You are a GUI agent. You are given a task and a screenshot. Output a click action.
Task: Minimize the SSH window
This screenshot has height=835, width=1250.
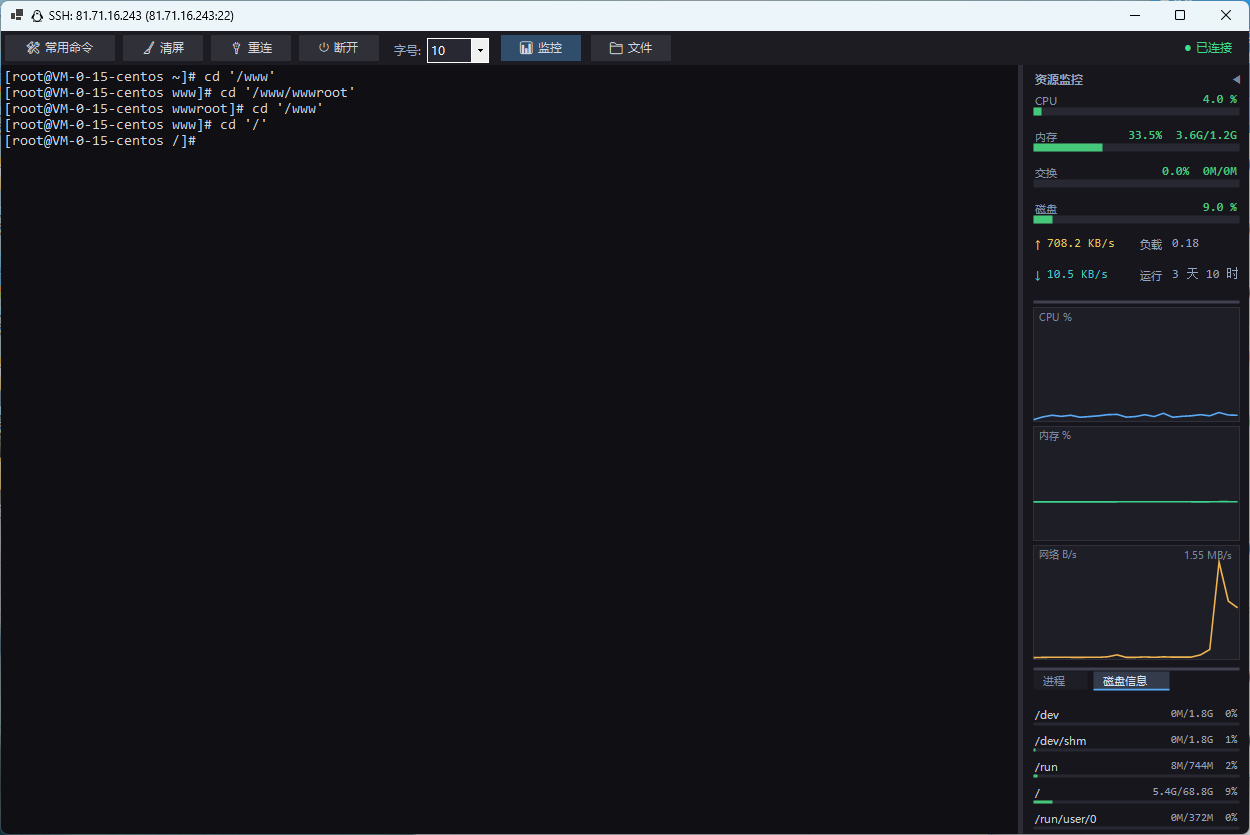[x=1134, y=15]
